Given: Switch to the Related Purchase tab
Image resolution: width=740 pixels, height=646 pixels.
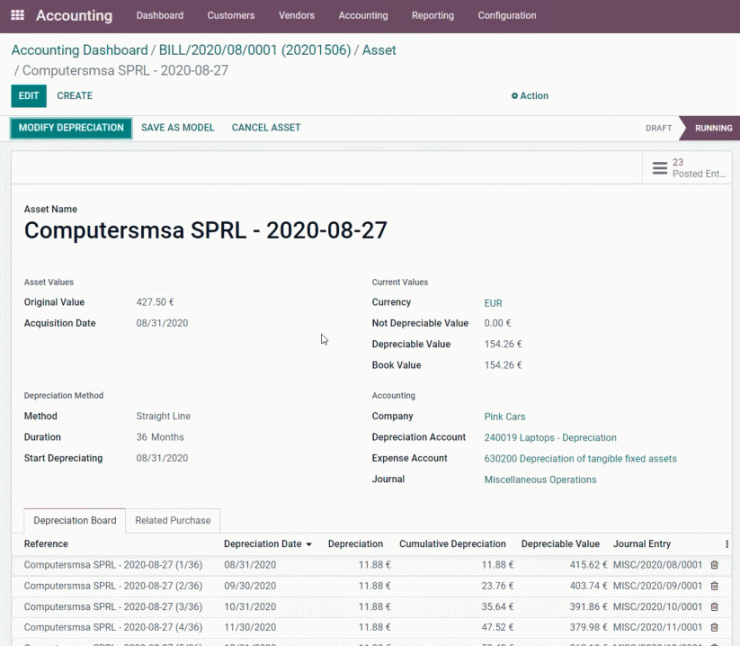Looking at the screenshot, I should (173, 520).
